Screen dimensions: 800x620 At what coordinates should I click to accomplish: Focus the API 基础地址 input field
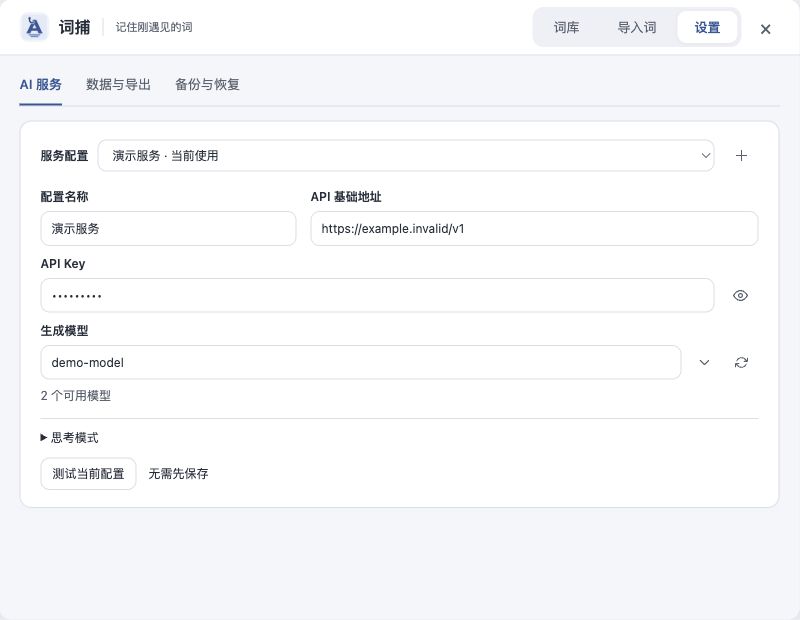point(534,229)
